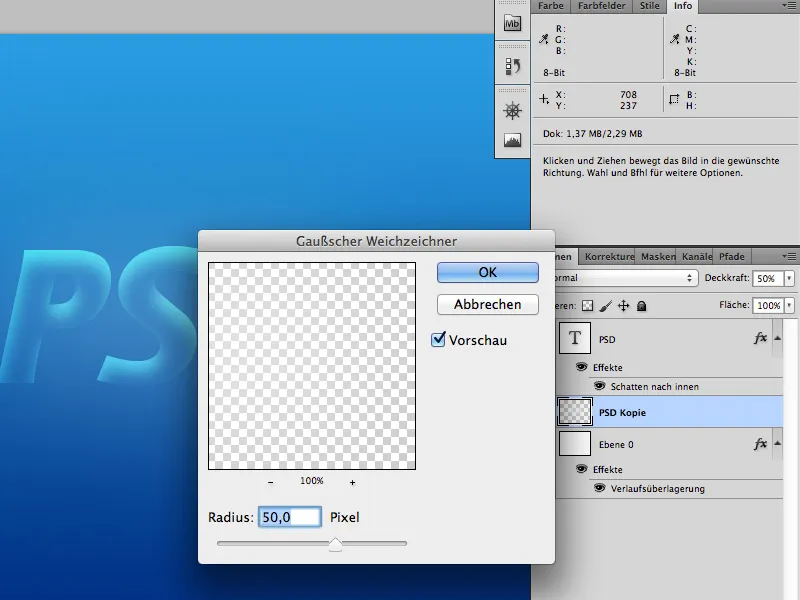The image size is (800, 600).
Task: Click the Fläche percentage field
Action: click(x=768, y=305)
